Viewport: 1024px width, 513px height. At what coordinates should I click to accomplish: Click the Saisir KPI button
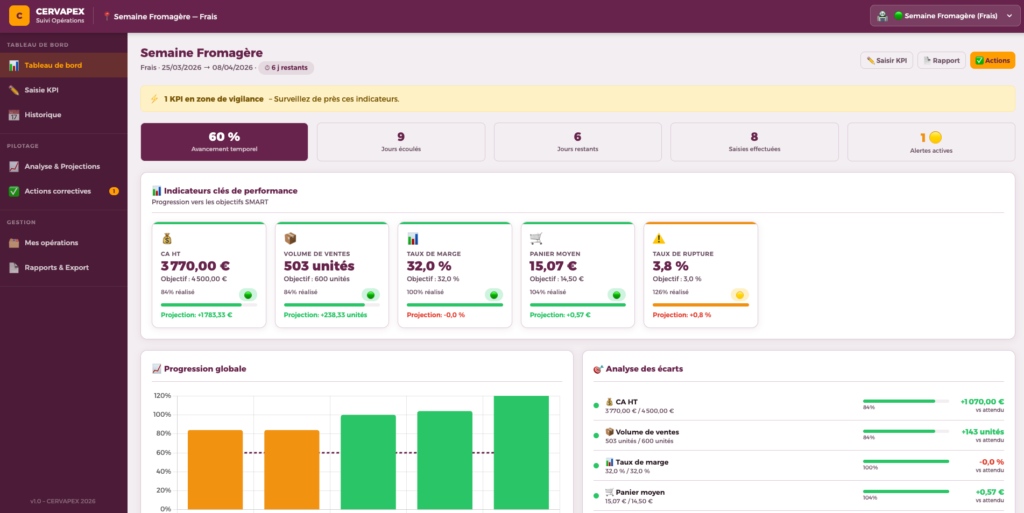click(x=886, y=60)
